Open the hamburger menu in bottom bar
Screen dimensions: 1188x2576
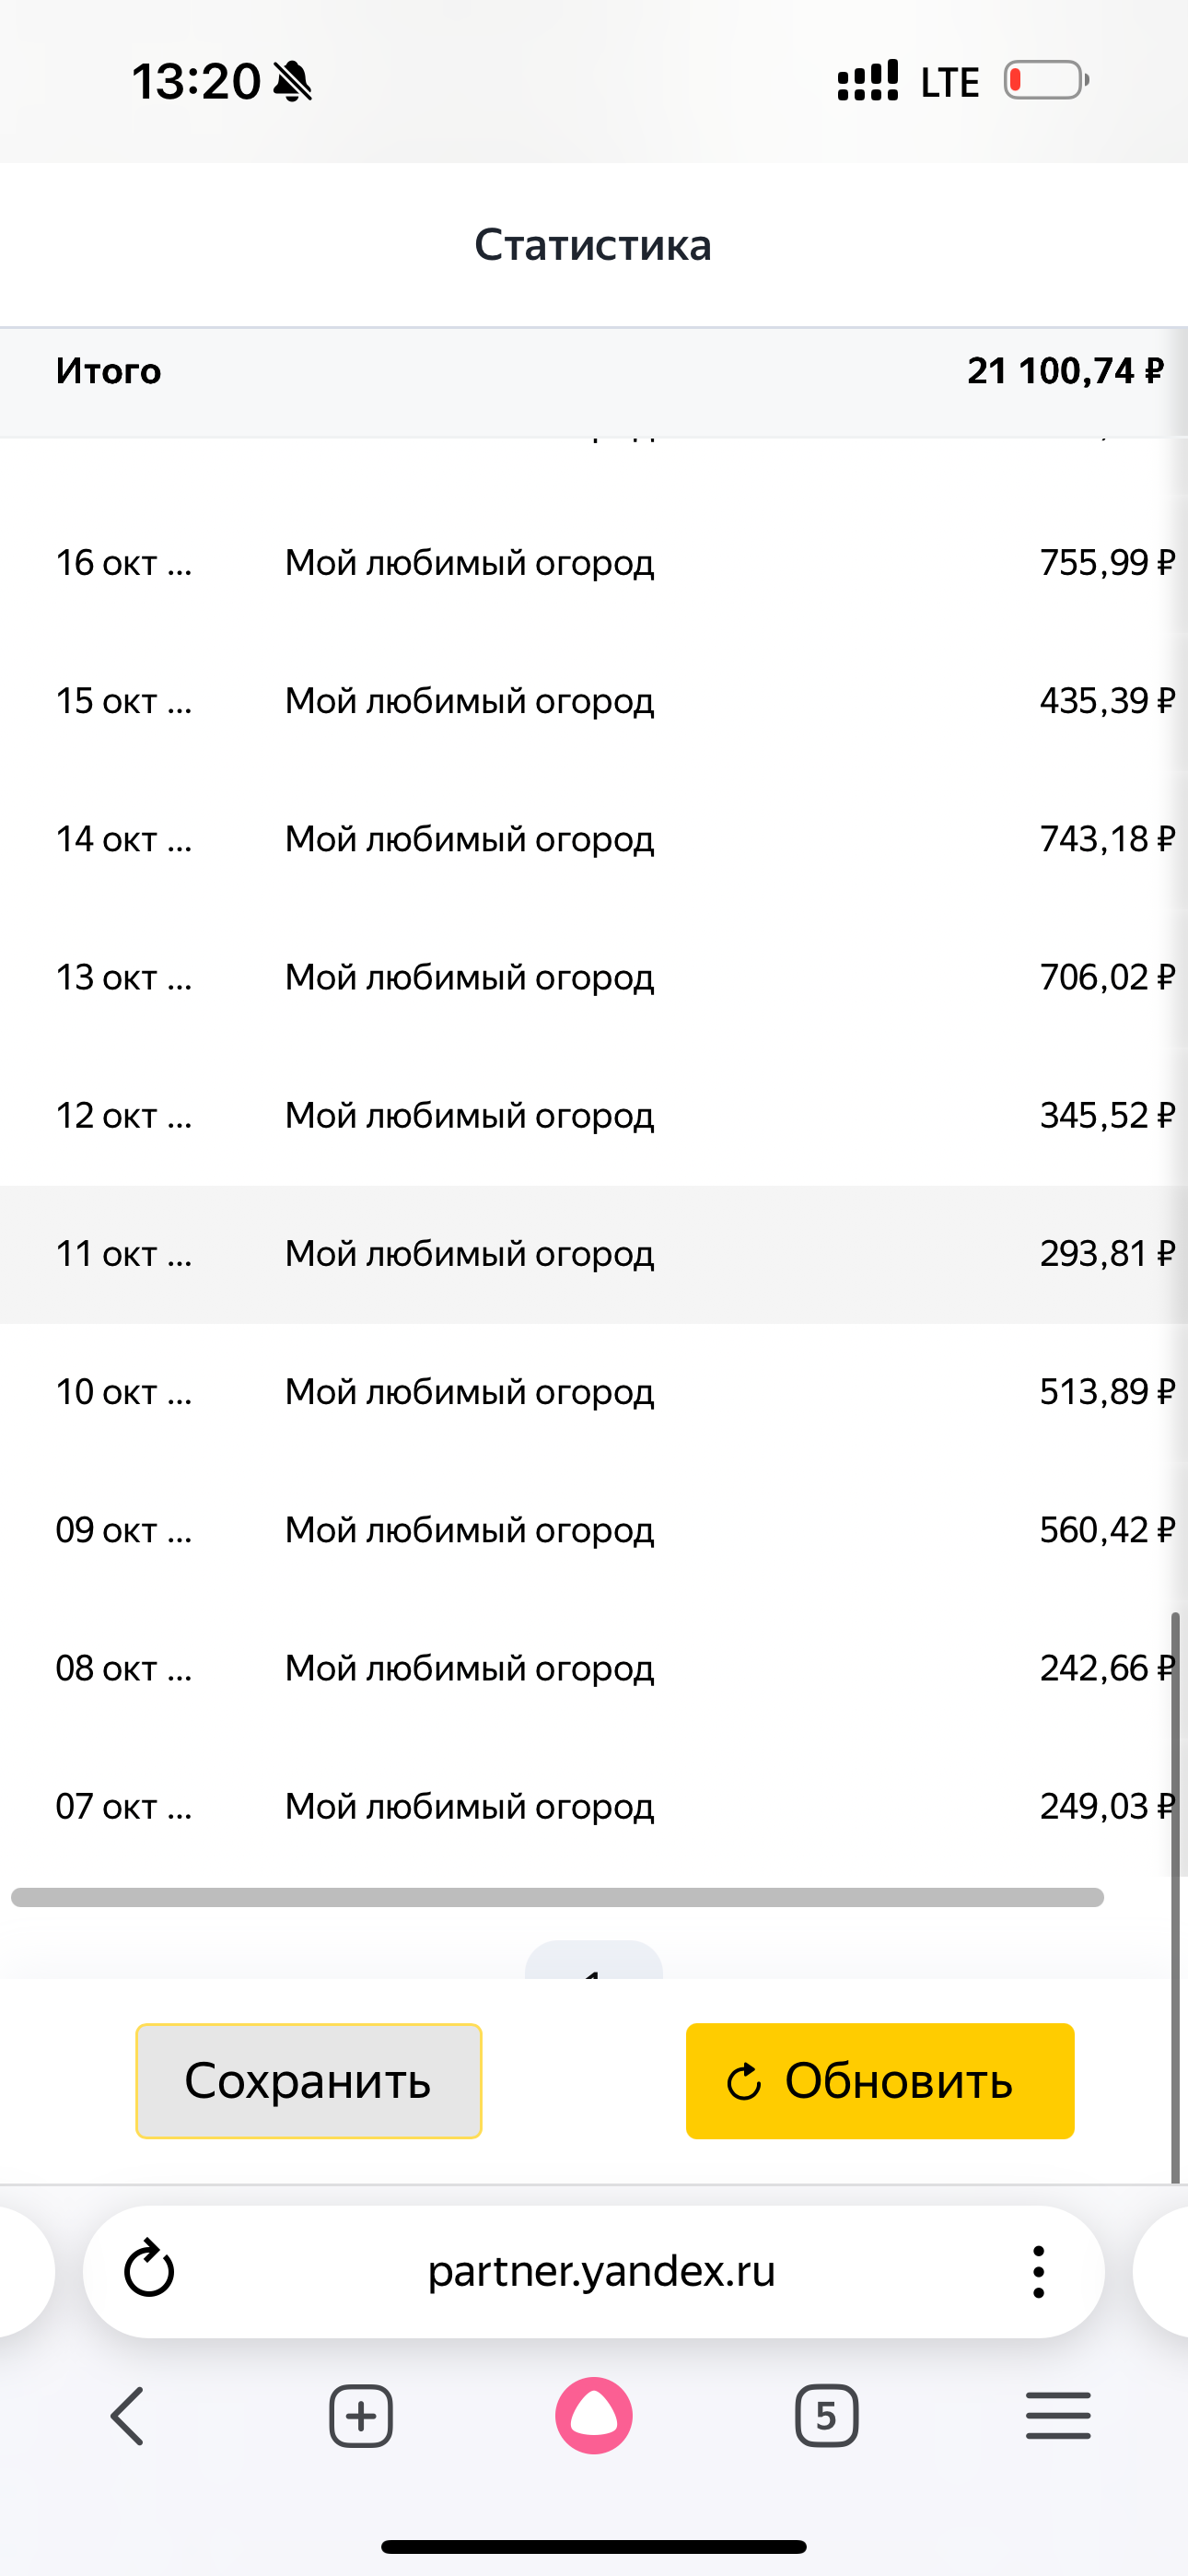(x=1058, y=2416)
